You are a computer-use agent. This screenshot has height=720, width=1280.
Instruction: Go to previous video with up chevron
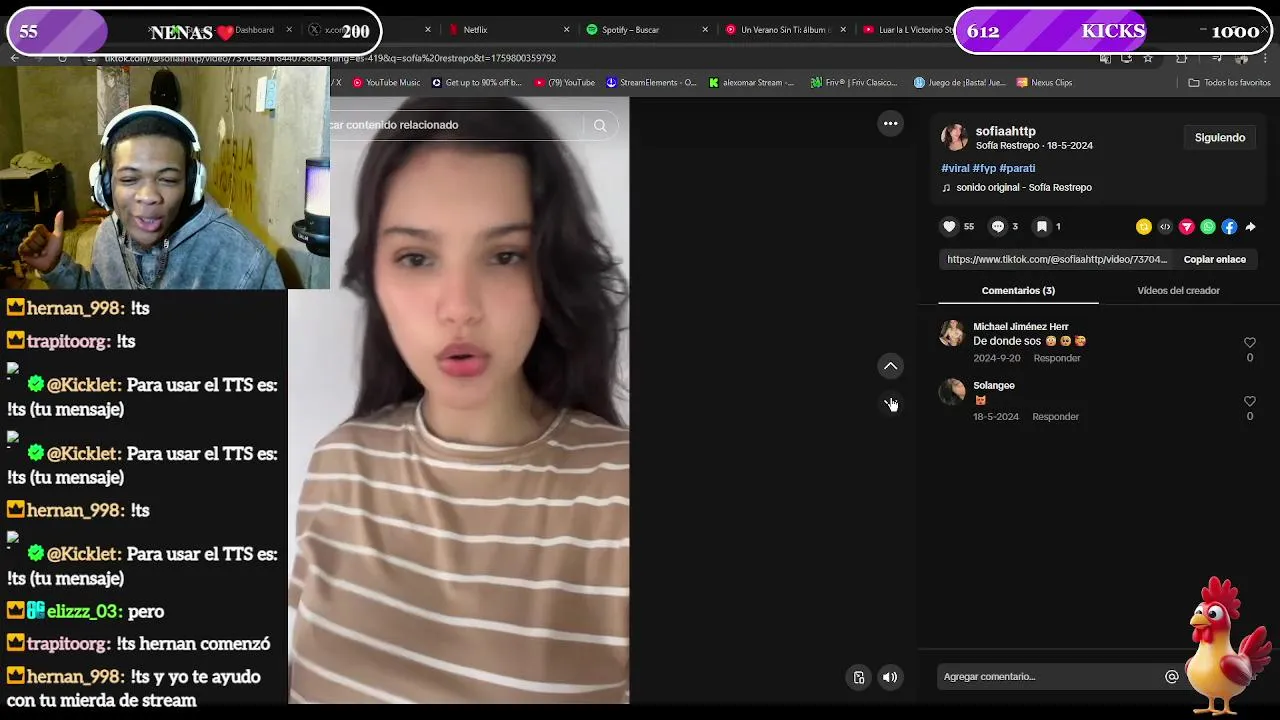(890, 366)
